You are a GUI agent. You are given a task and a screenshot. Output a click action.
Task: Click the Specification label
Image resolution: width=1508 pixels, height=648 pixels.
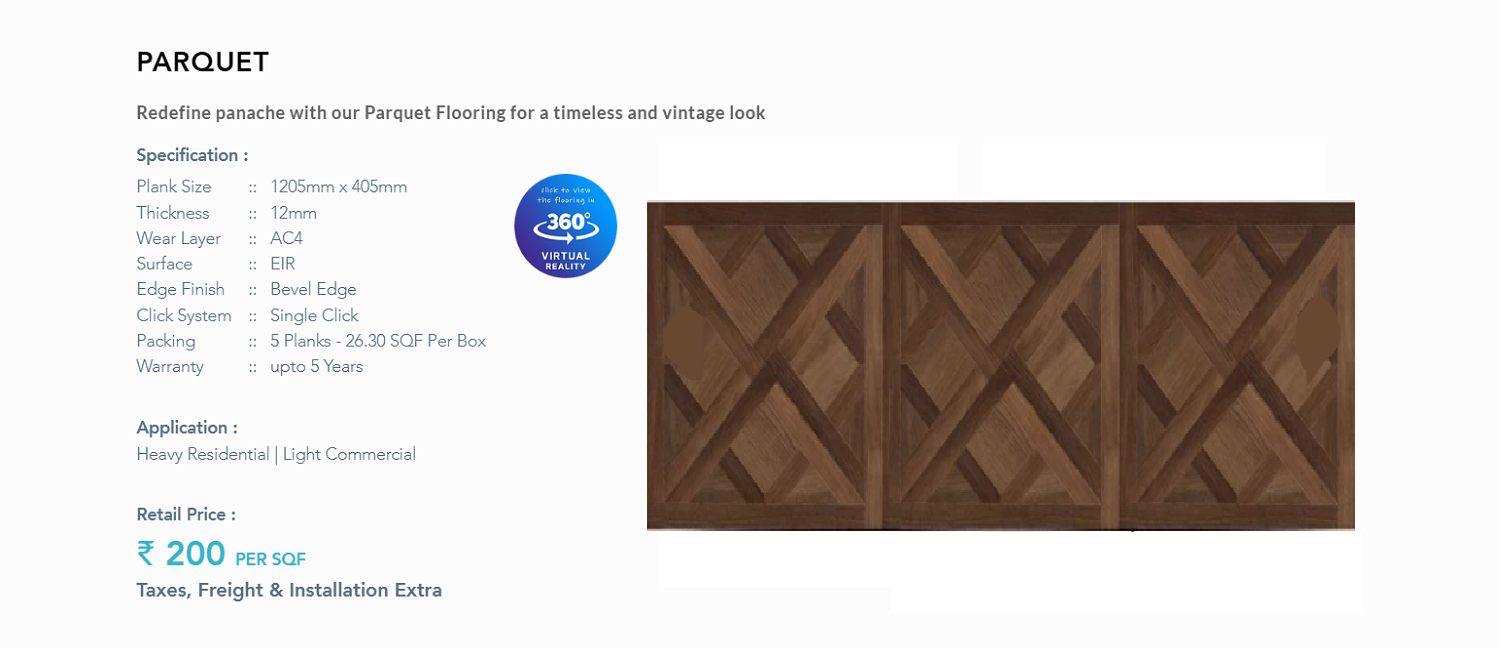click(x=192, y=156)
